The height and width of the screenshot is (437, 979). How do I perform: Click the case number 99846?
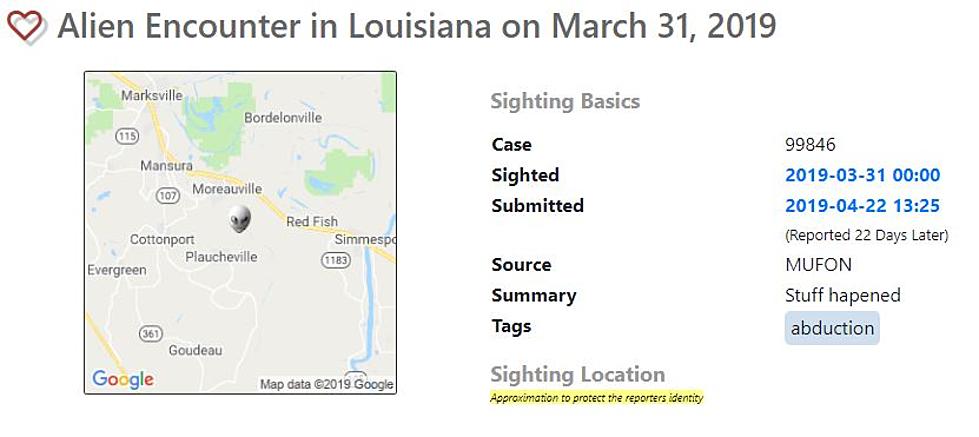click(x=810, y=145)
